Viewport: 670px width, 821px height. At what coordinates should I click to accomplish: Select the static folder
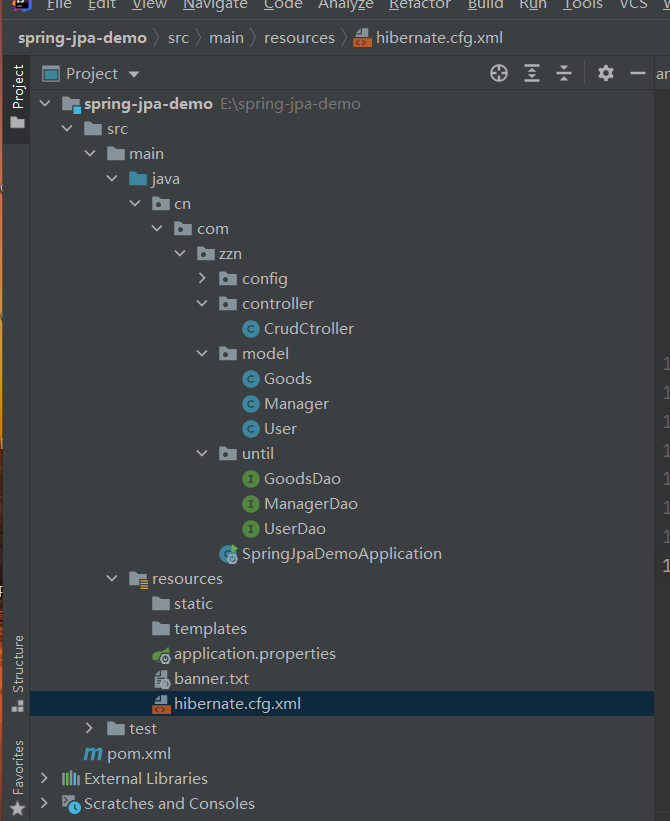tap(193, 604)
